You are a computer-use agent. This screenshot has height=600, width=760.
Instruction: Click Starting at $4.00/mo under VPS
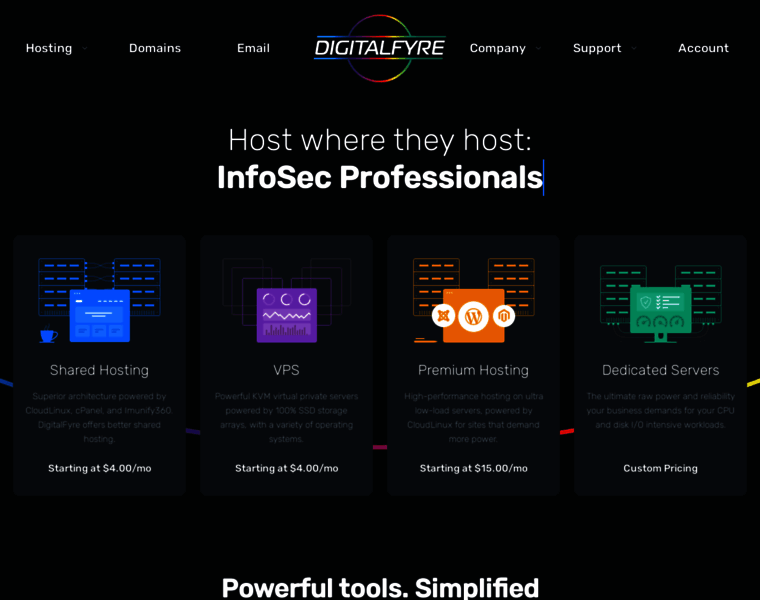[x=286, y=468]
